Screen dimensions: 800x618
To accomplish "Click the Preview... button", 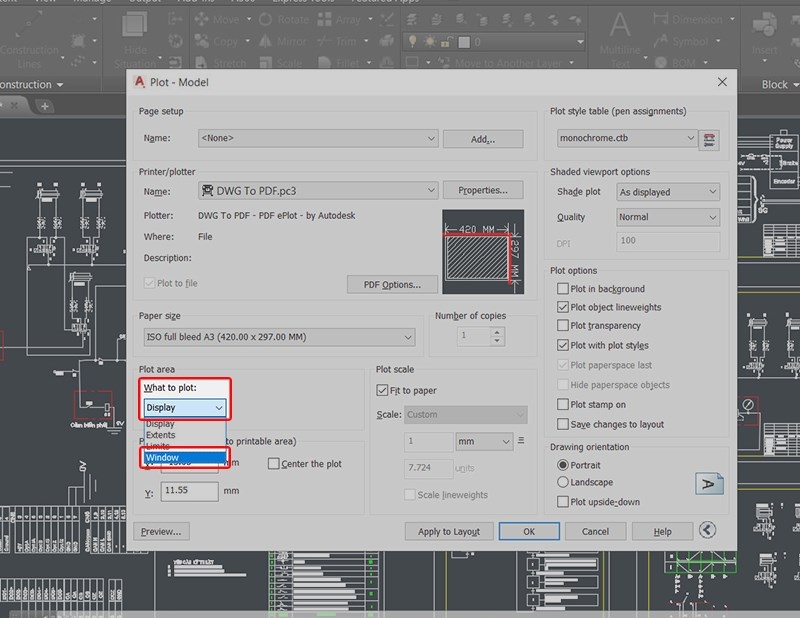I will coord(161,531).
